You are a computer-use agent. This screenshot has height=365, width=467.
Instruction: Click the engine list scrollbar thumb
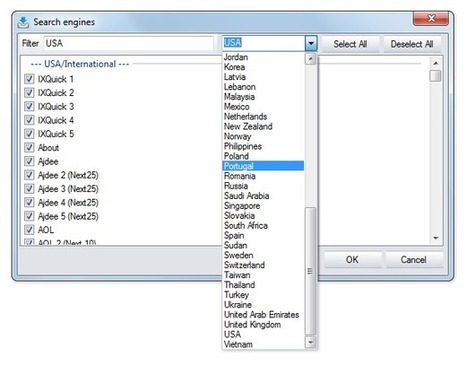(435, 76)
